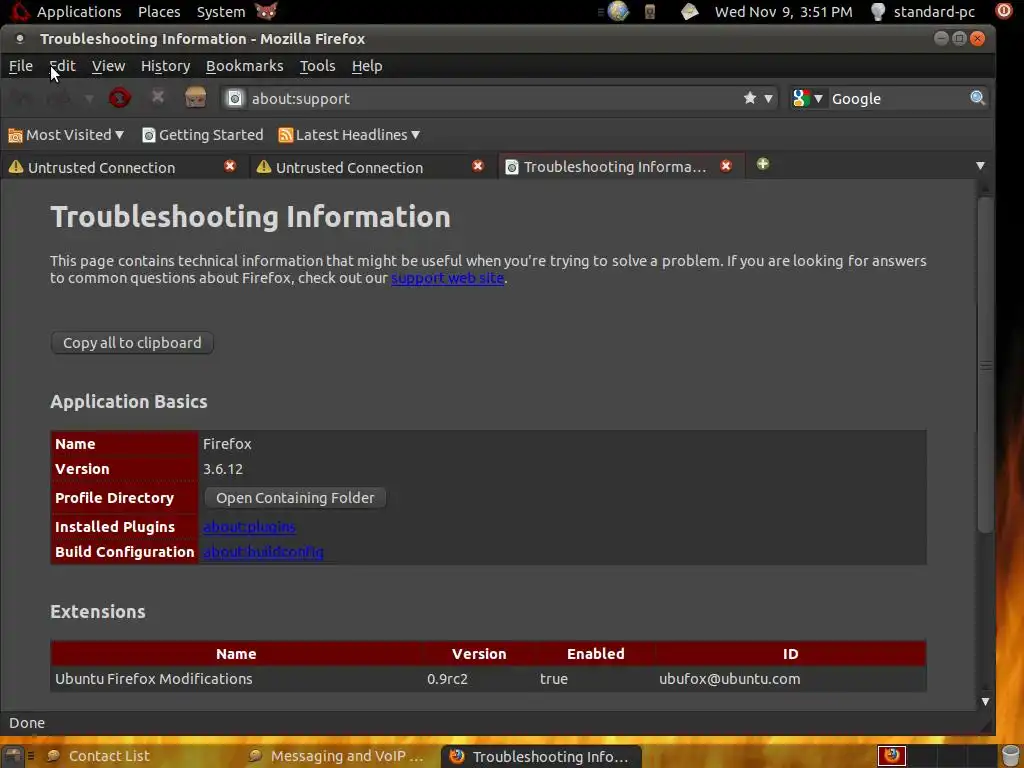Expand the URL bar history dropdown arrow
This screenshot has width=1024, height=768.
point(769,99)
